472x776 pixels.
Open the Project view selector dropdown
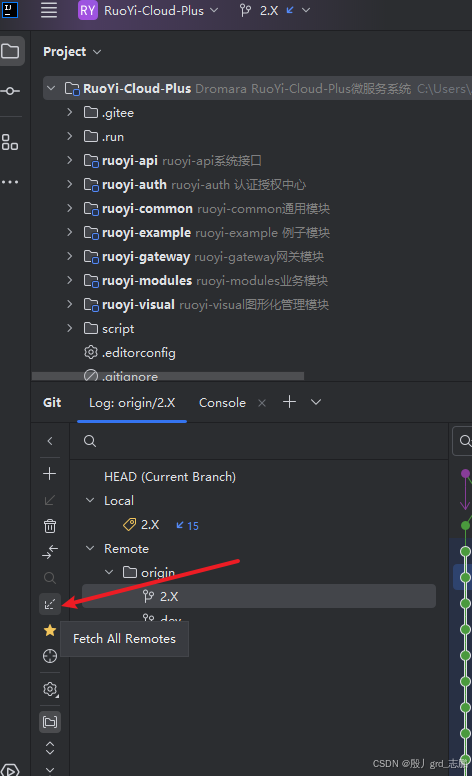[72, 52]
